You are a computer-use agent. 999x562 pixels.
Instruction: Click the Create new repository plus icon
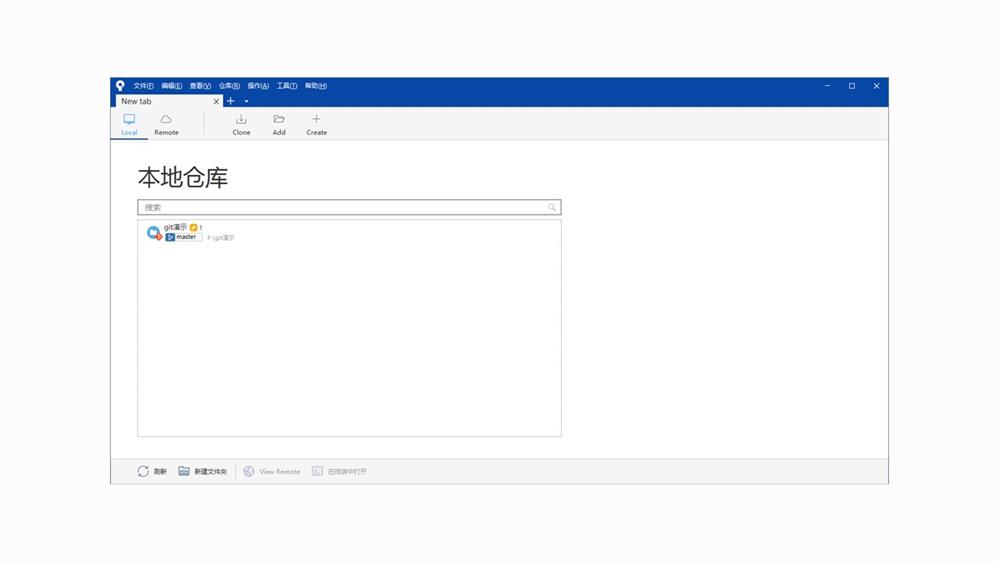(316, 120)
